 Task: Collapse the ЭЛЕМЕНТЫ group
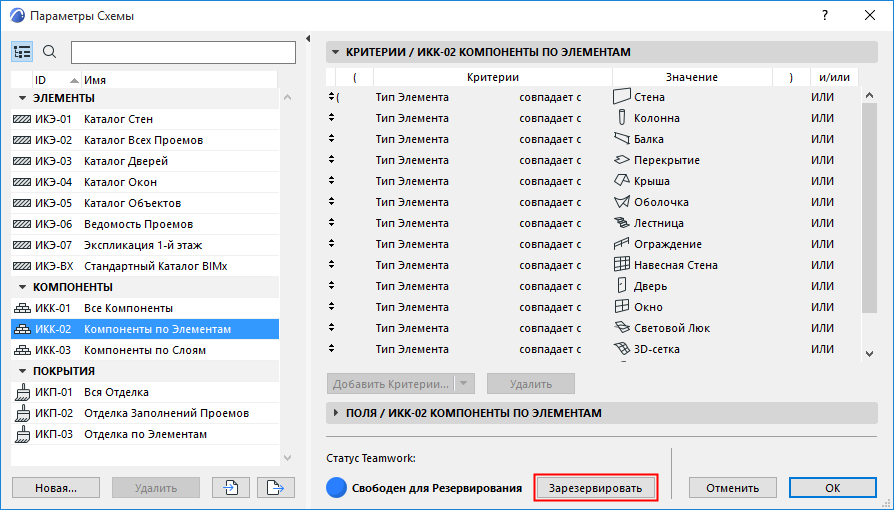click(x=22, y=98)
